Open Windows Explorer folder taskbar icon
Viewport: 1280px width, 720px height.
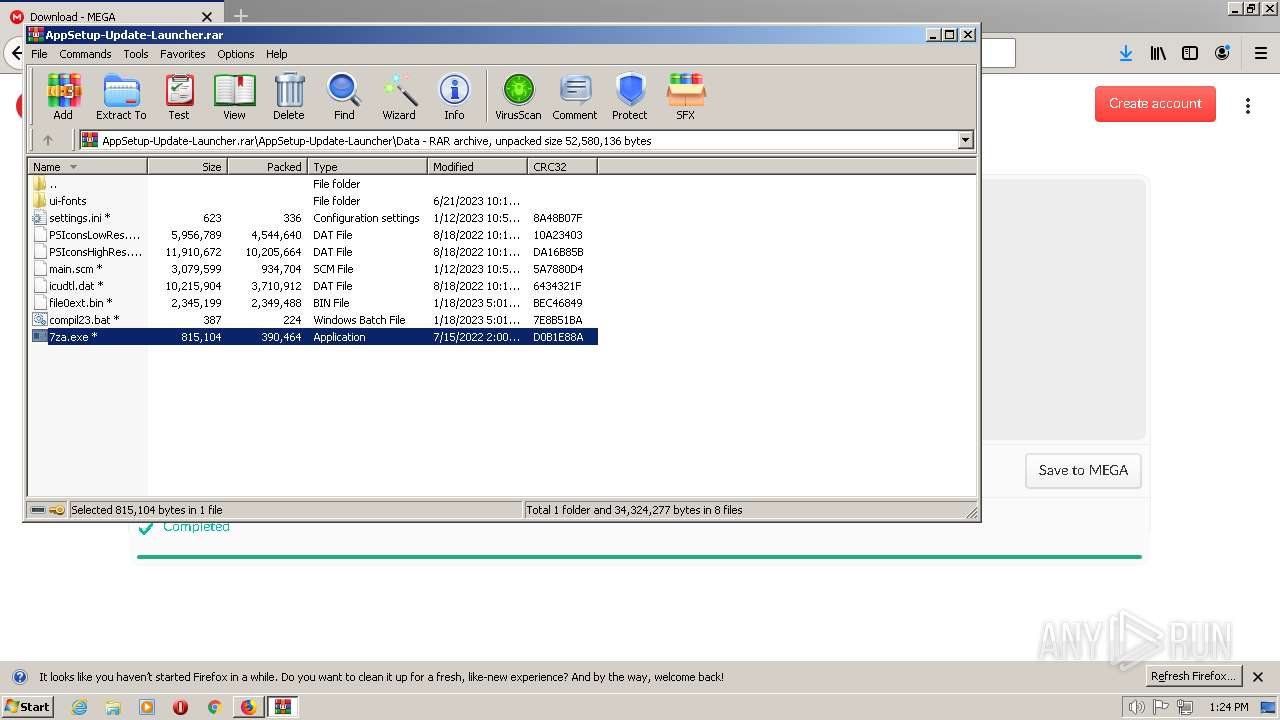[113, 707]
